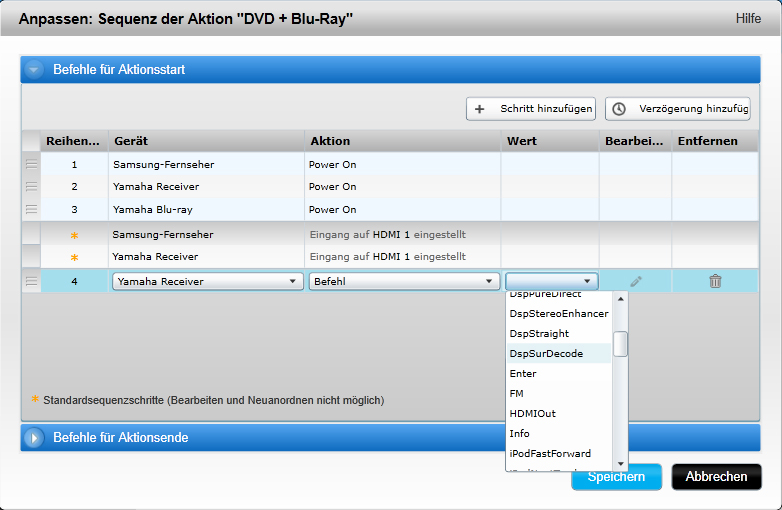Pick FM from the dropdown list
Image resolution: width=782 pixels, height=510 pixels.
517,394
